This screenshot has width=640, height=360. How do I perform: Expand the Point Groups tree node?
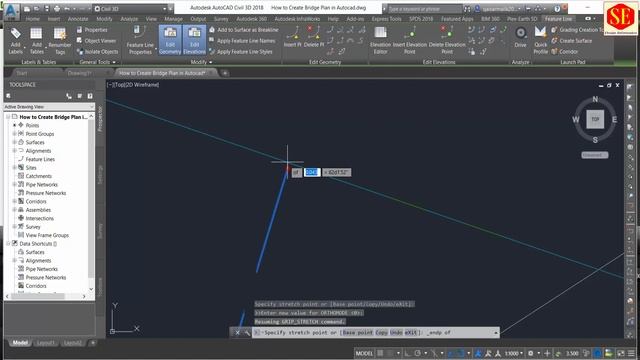(15, 134)
